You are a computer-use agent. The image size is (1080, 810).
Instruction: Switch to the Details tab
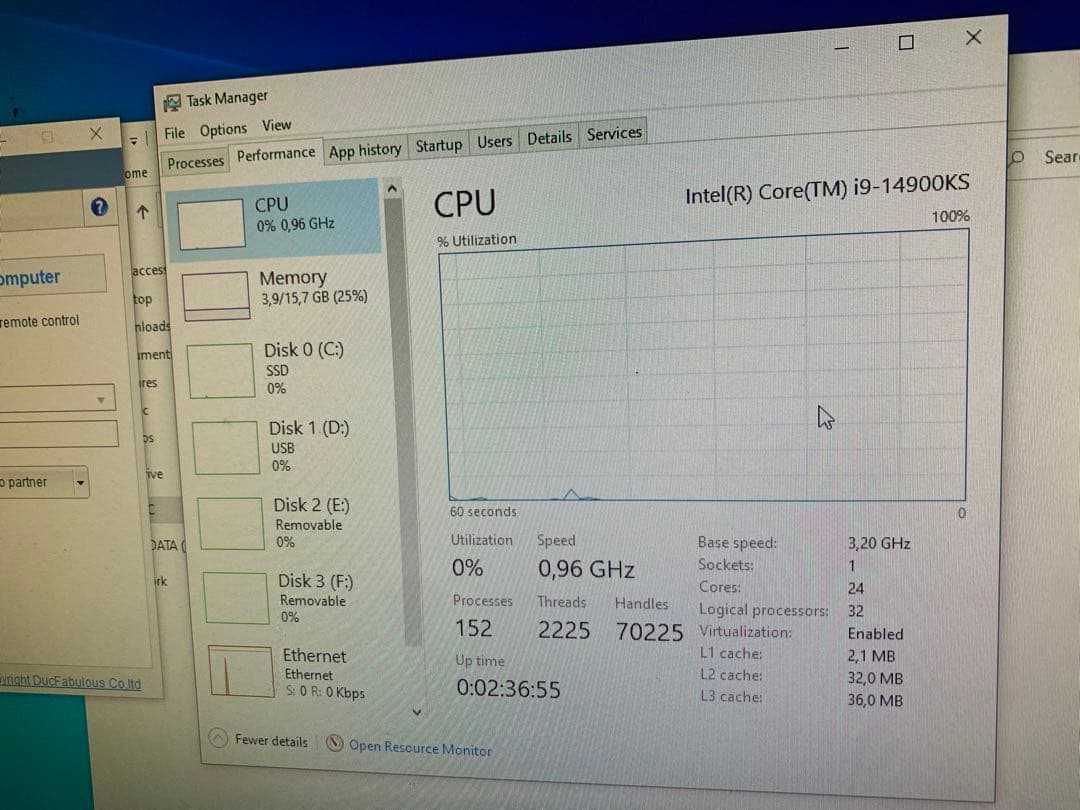(x=549, y=138)
